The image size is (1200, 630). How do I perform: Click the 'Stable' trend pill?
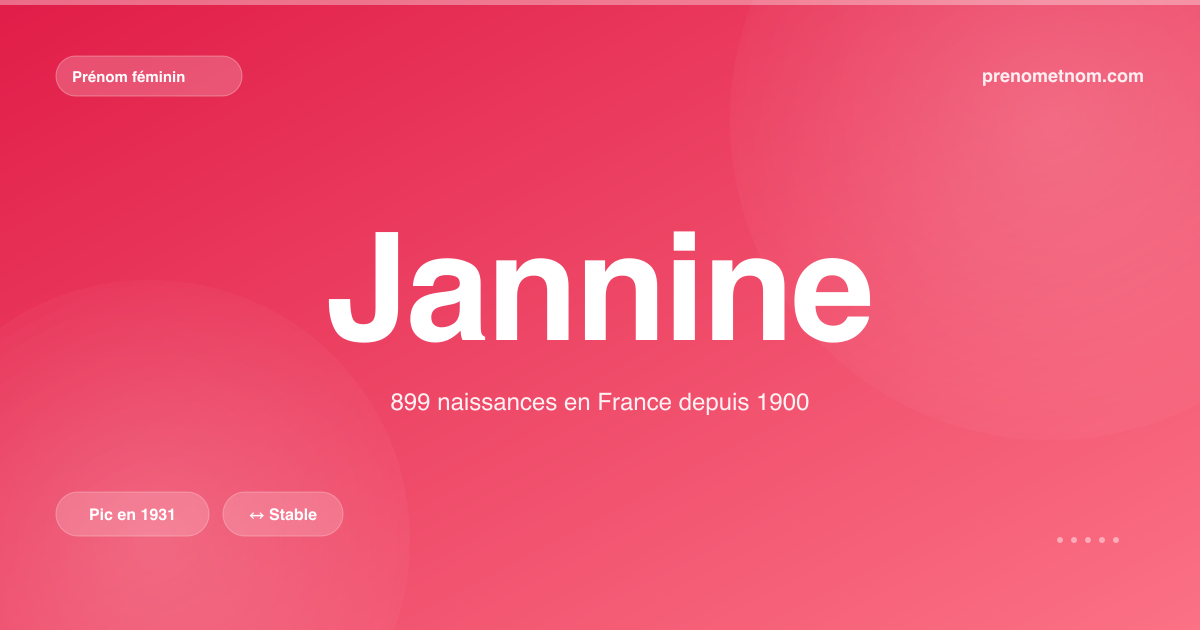click(283, 514)
